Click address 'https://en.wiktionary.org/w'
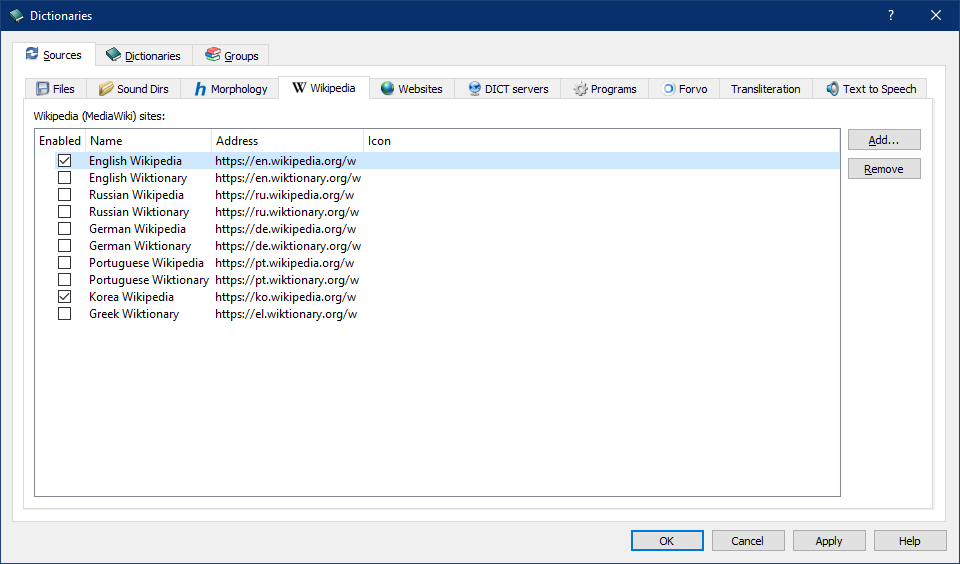Viewport: 960px width, 564px height. point(288,178)
